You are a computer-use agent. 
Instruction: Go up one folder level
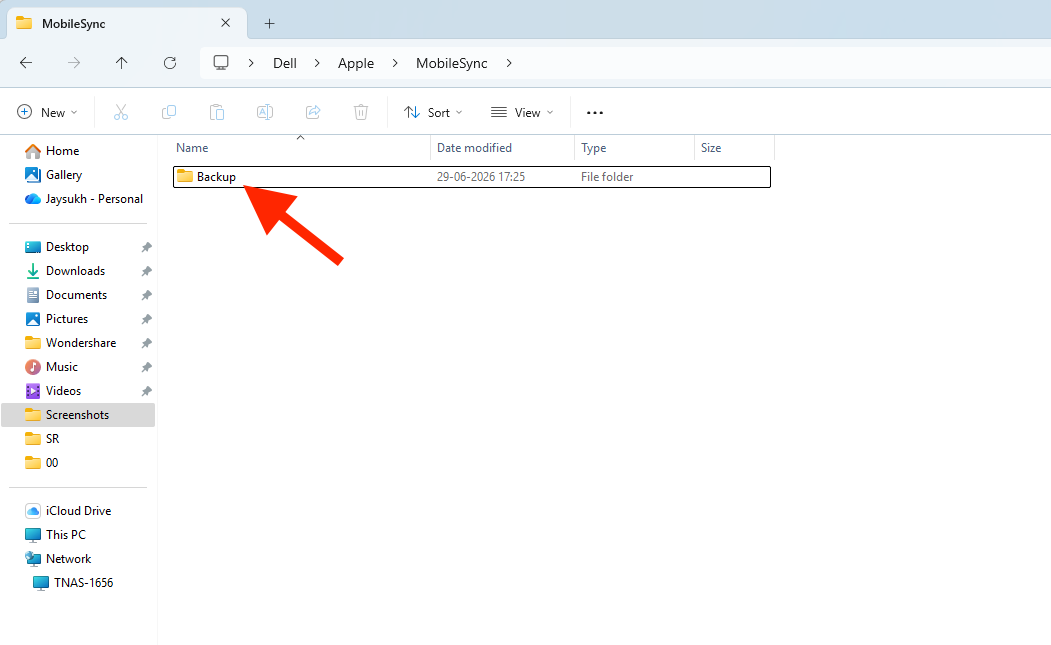click(x=121, y=63)
